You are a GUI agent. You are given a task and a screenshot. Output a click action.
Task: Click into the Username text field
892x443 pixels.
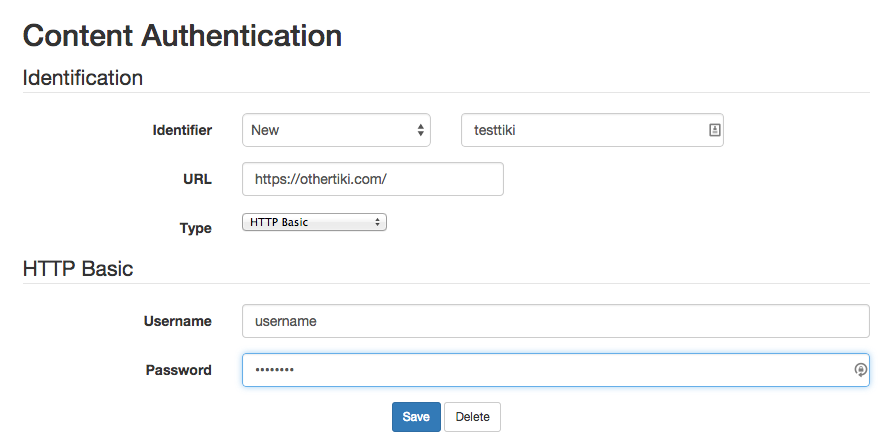pyautogui.click(x=556, y=321)
